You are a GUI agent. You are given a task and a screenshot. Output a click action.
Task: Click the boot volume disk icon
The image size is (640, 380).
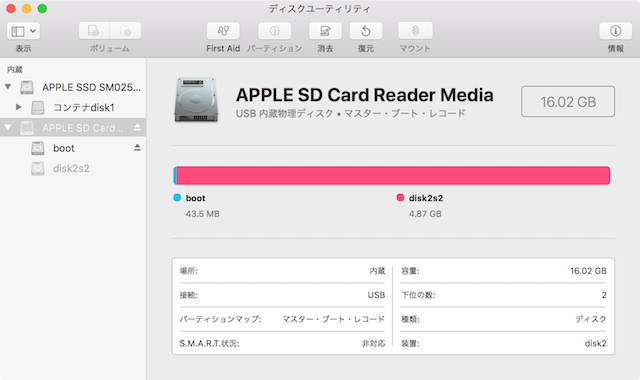pos(38,148)
